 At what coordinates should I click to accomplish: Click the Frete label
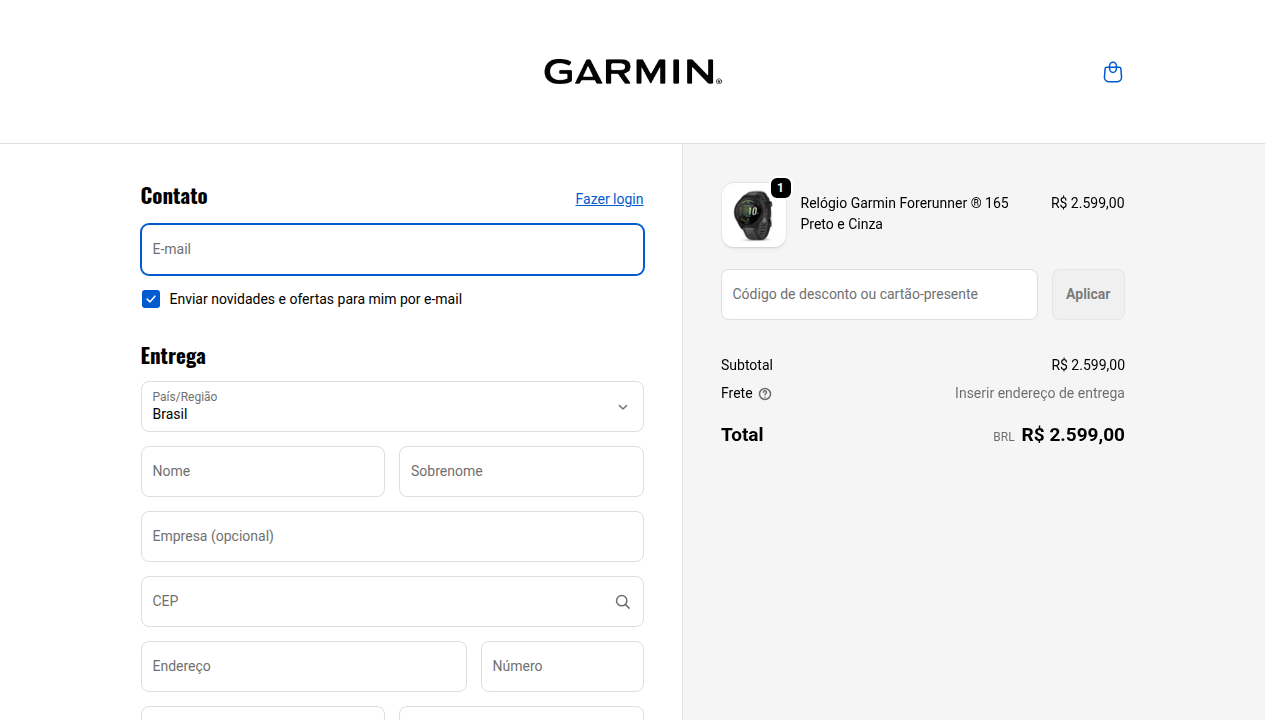pos(737,393)
